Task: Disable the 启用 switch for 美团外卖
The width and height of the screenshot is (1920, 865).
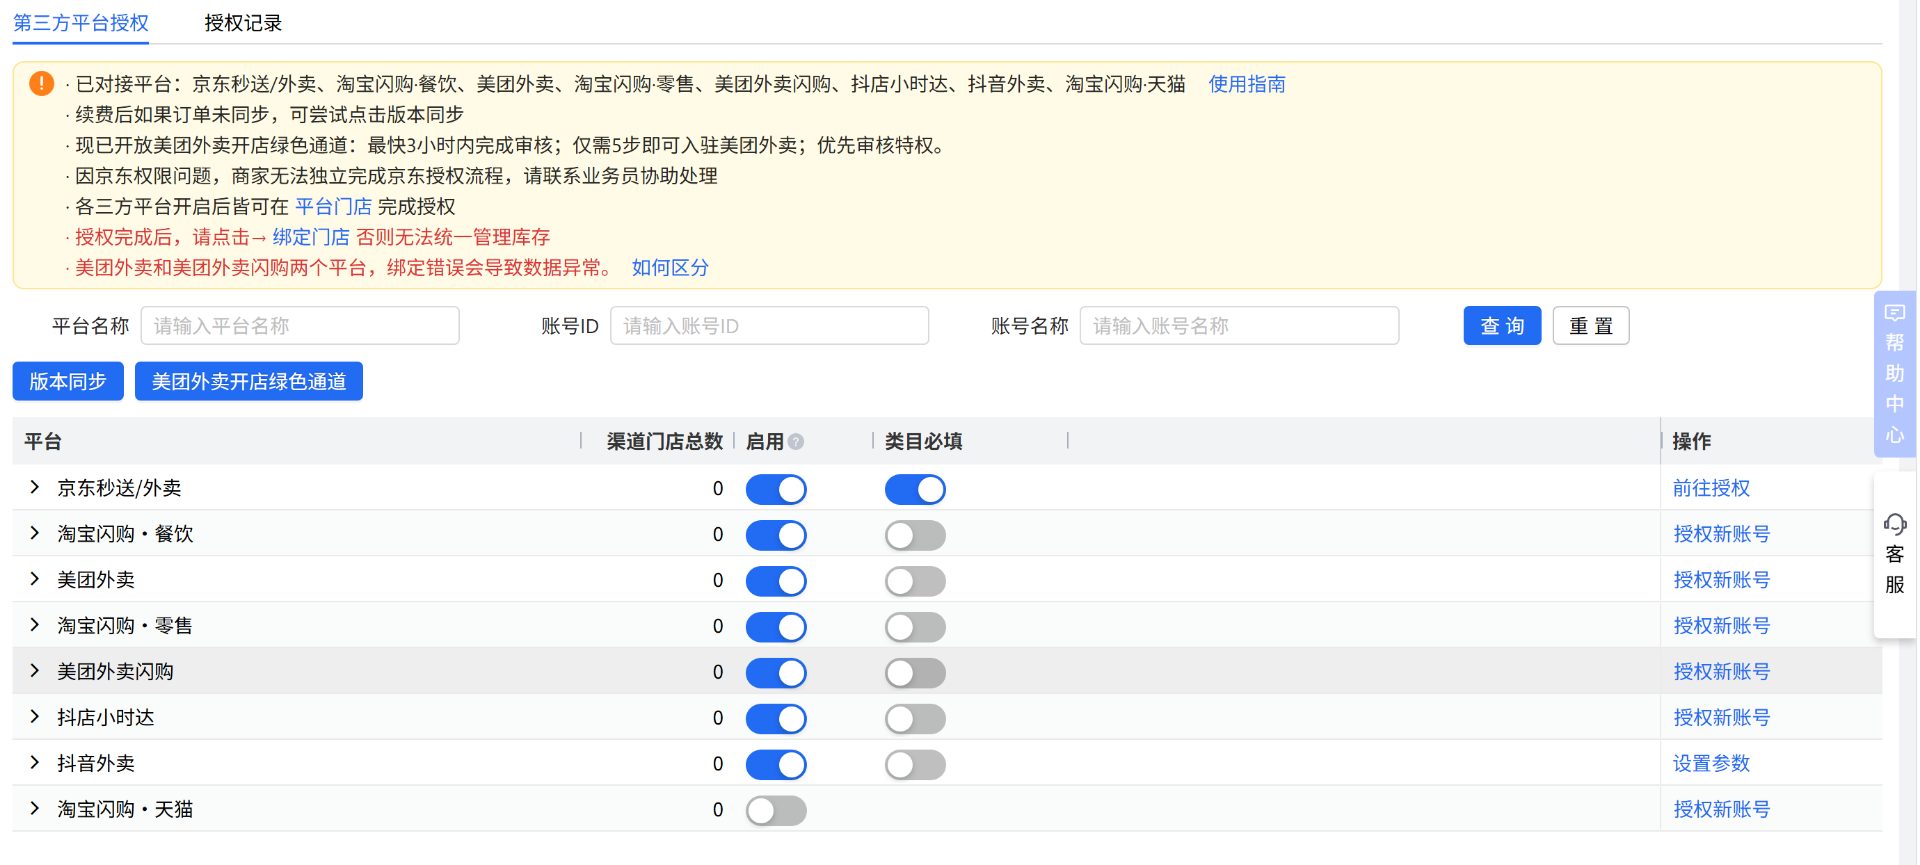Action: point(776,581)
